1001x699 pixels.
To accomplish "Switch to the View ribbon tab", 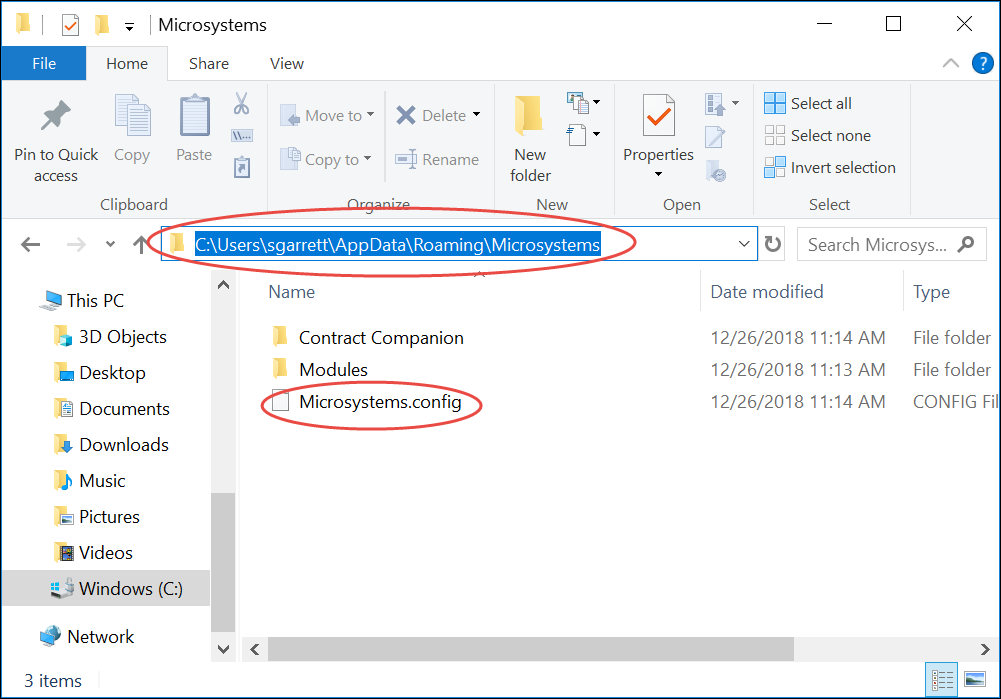I will click(x=286, y=63).
